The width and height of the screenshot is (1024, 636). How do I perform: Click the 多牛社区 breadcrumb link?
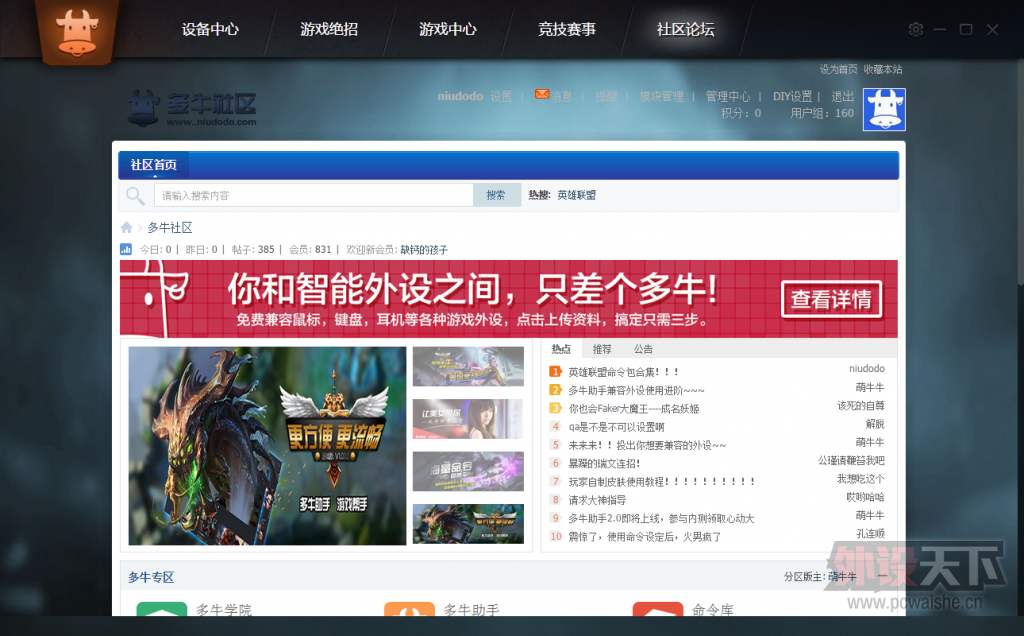pos(170,227)
